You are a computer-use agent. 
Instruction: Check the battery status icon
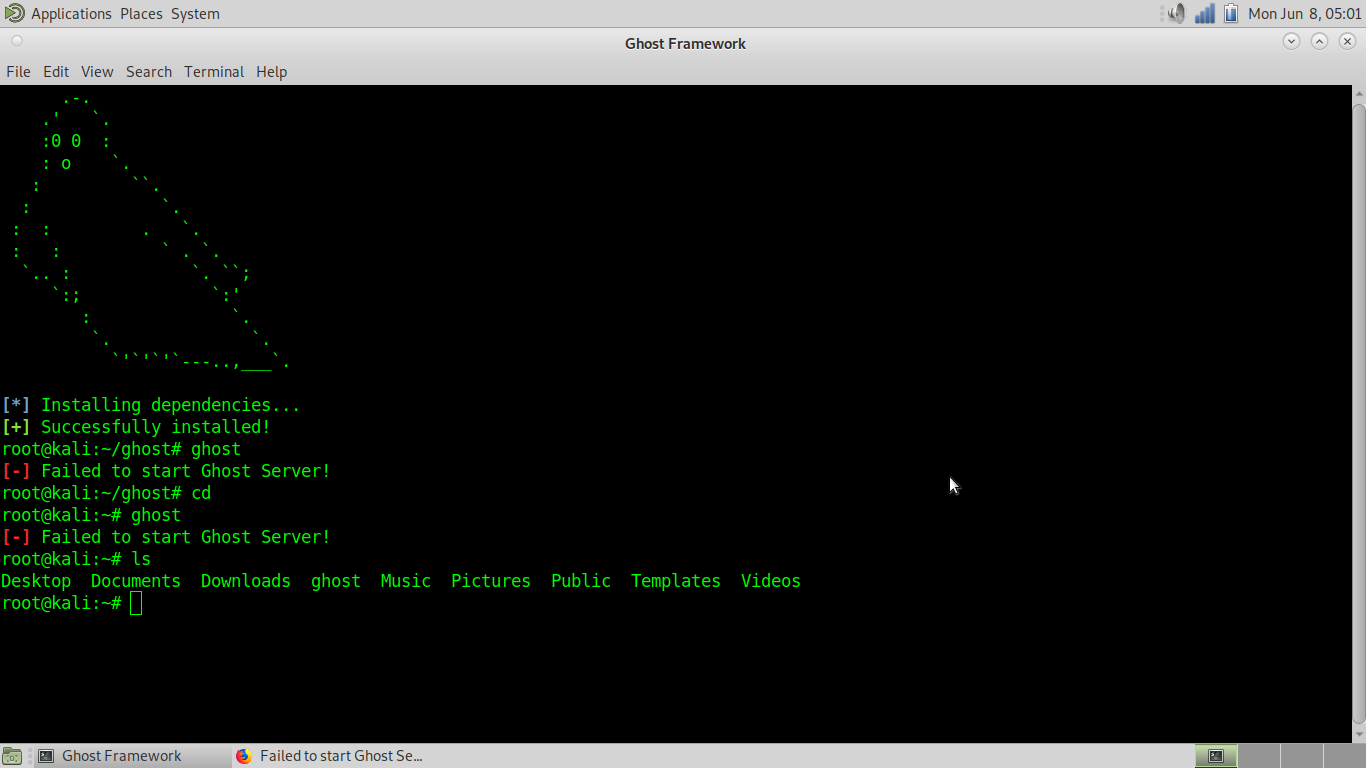[x=1229, y=13]
